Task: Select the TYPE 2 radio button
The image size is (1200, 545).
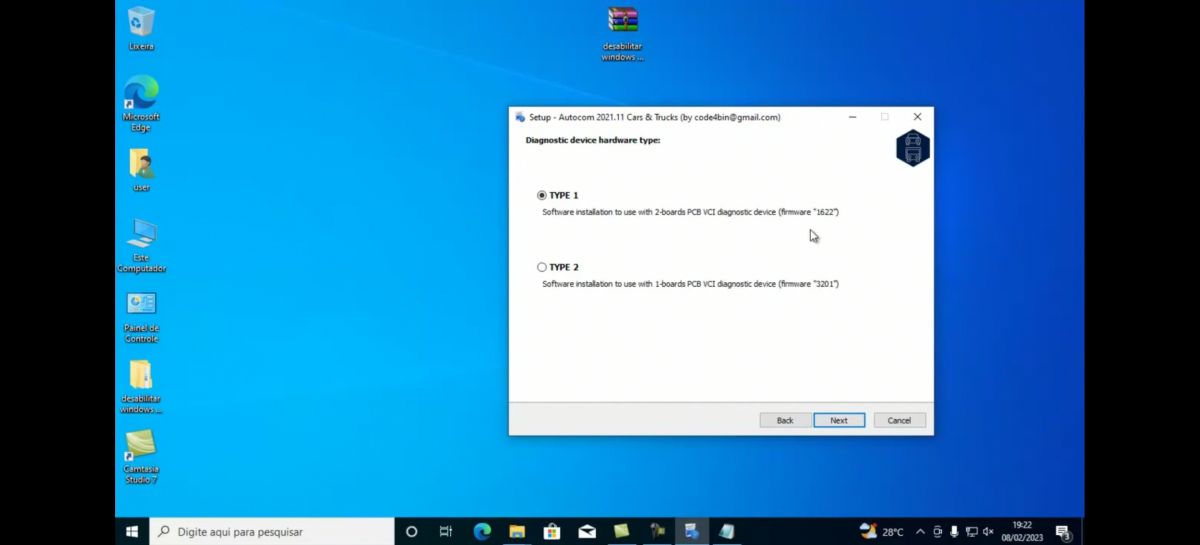Action: tap(542, 267)
